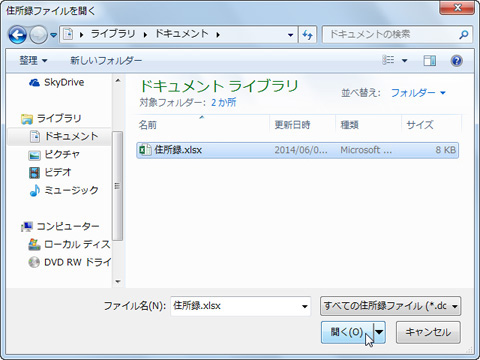The height and width of the screenshot is (360, 480).
Task: Select コンピューター in the navigation pane
Action: pos(60,226)
